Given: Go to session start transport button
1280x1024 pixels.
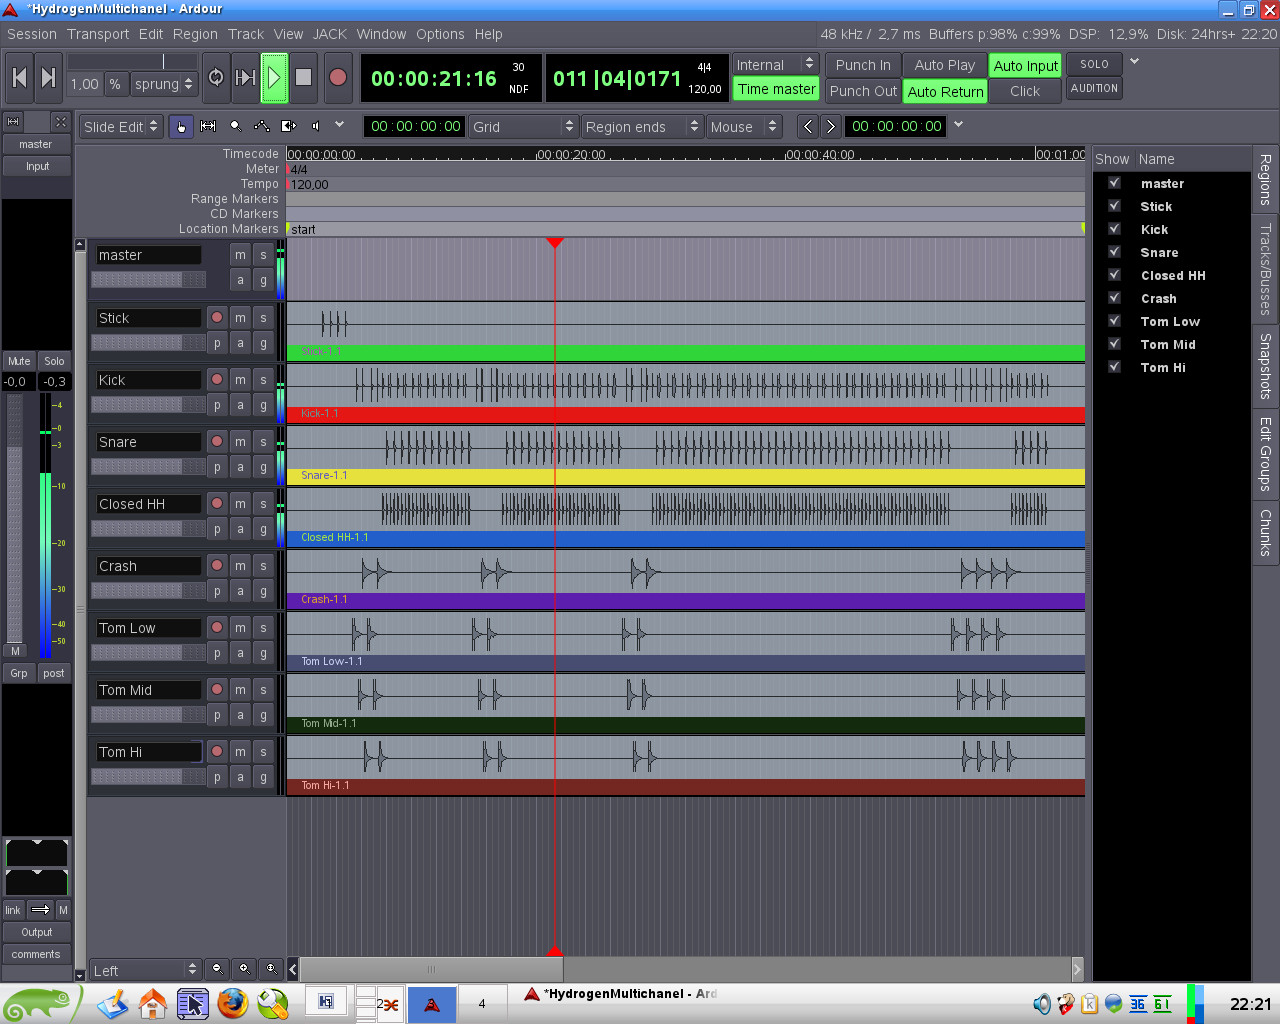Looking at the screenshot, I should point(19,78).
